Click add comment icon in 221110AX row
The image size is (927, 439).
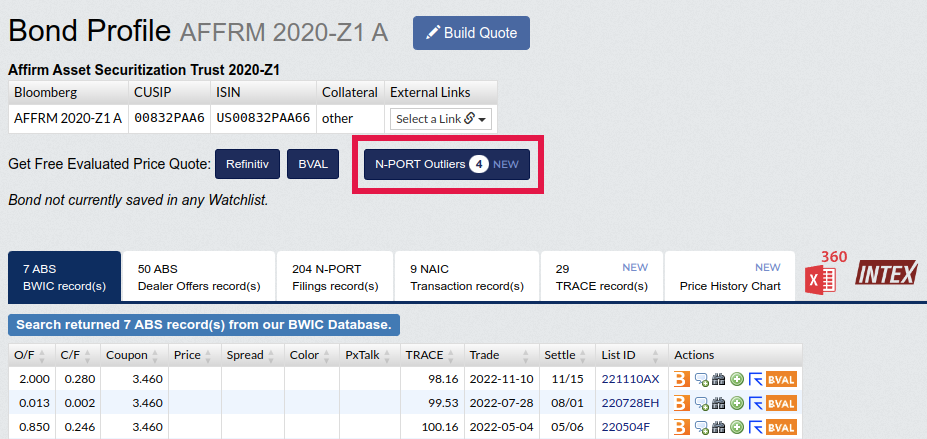702,379
